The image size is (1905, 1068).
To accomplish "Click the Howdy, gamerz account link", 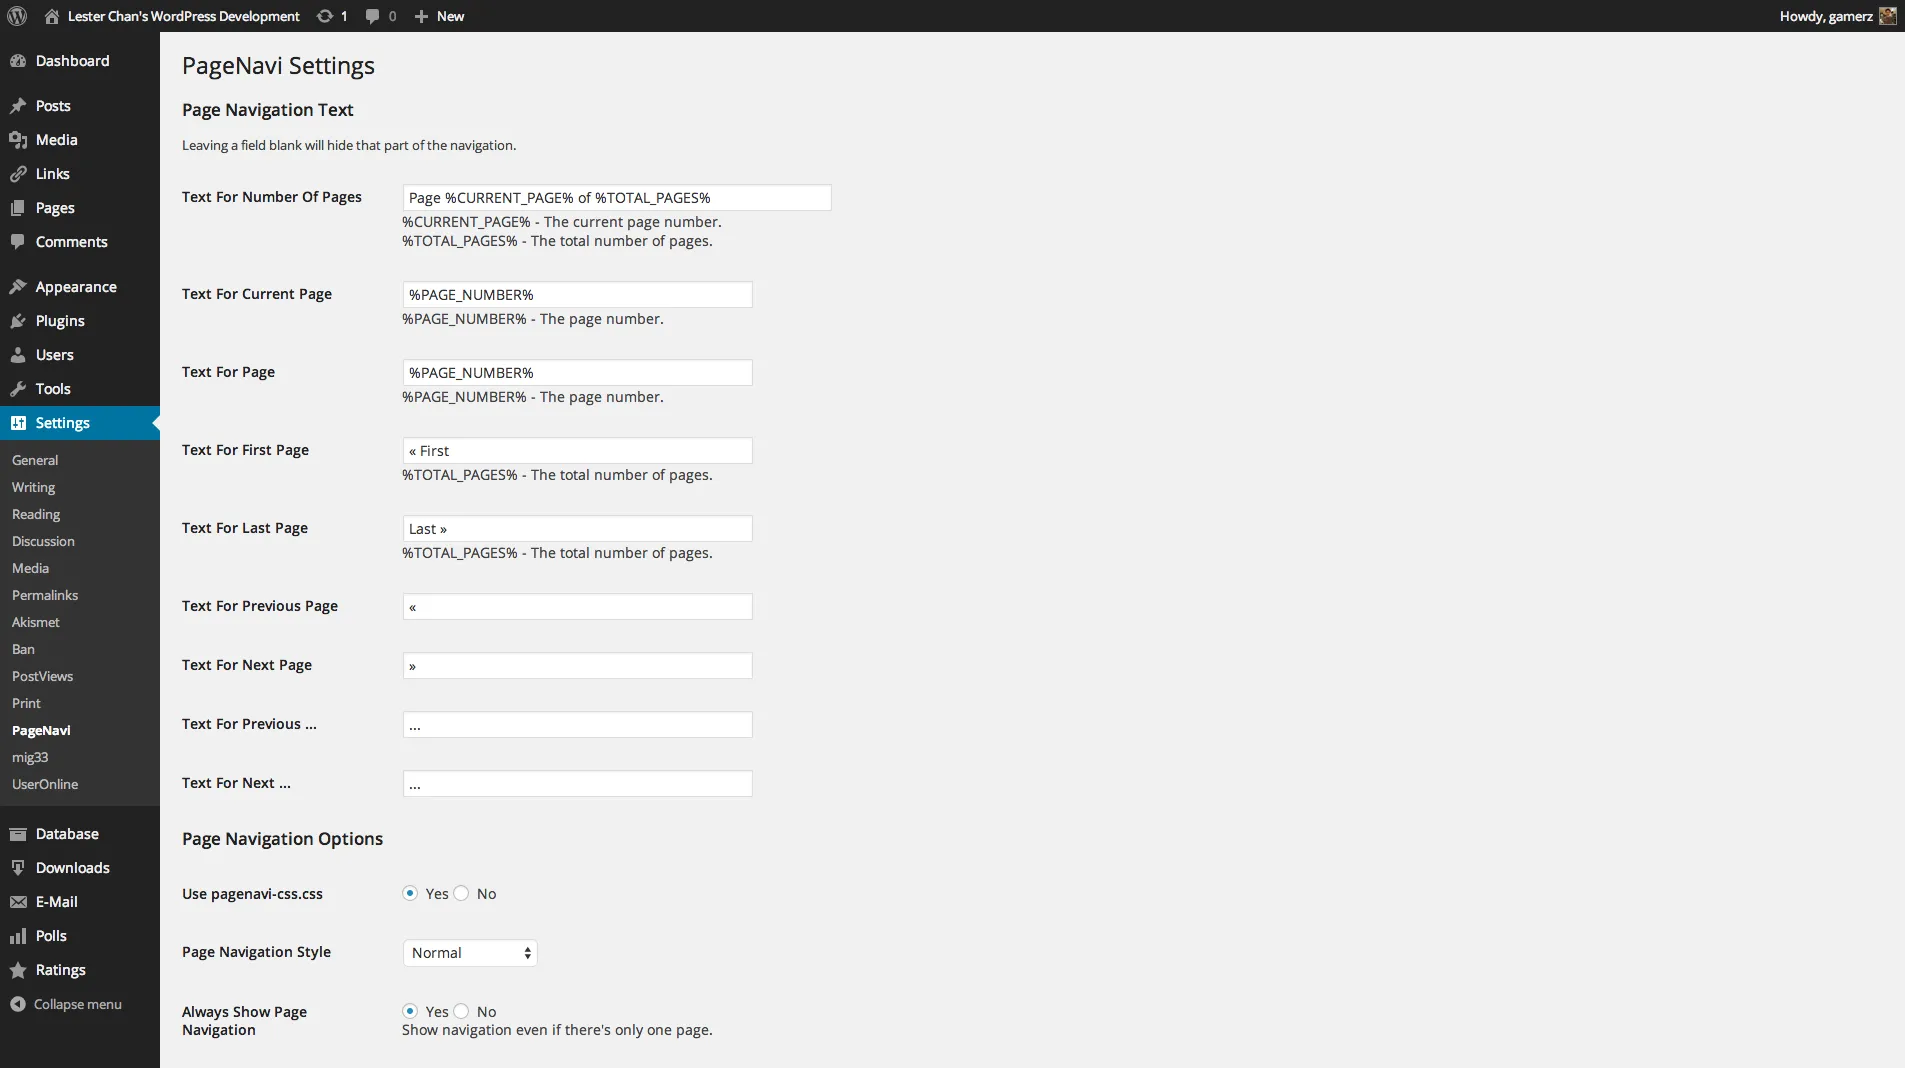I will coord(1826,16).
